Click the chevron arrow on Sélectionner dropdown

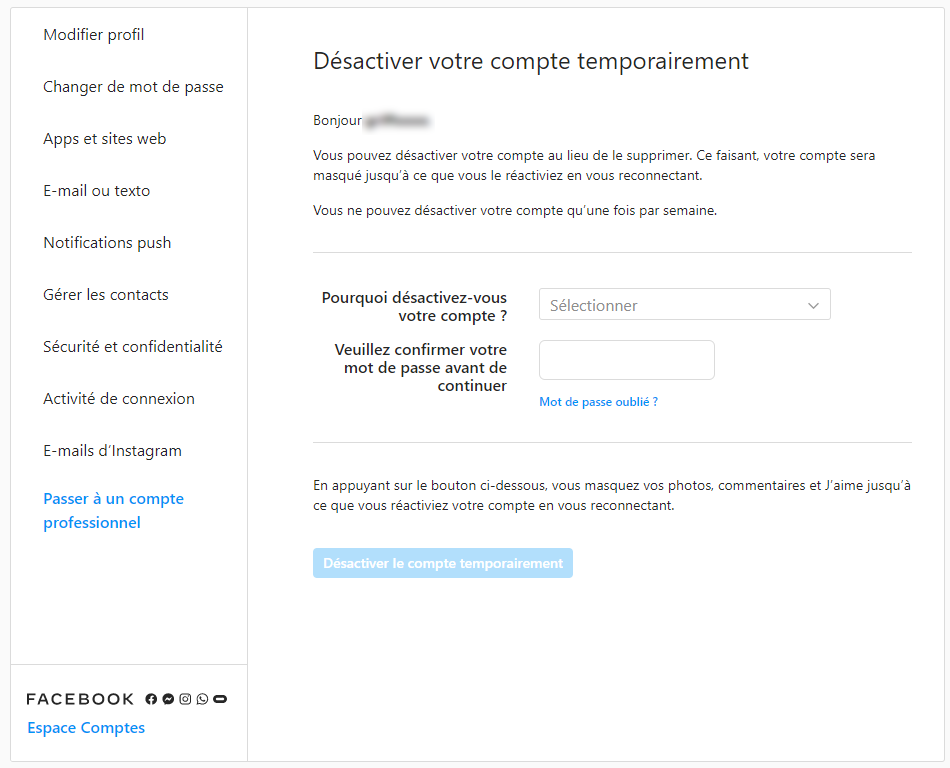pyautogui.click(x=813, y=306)
